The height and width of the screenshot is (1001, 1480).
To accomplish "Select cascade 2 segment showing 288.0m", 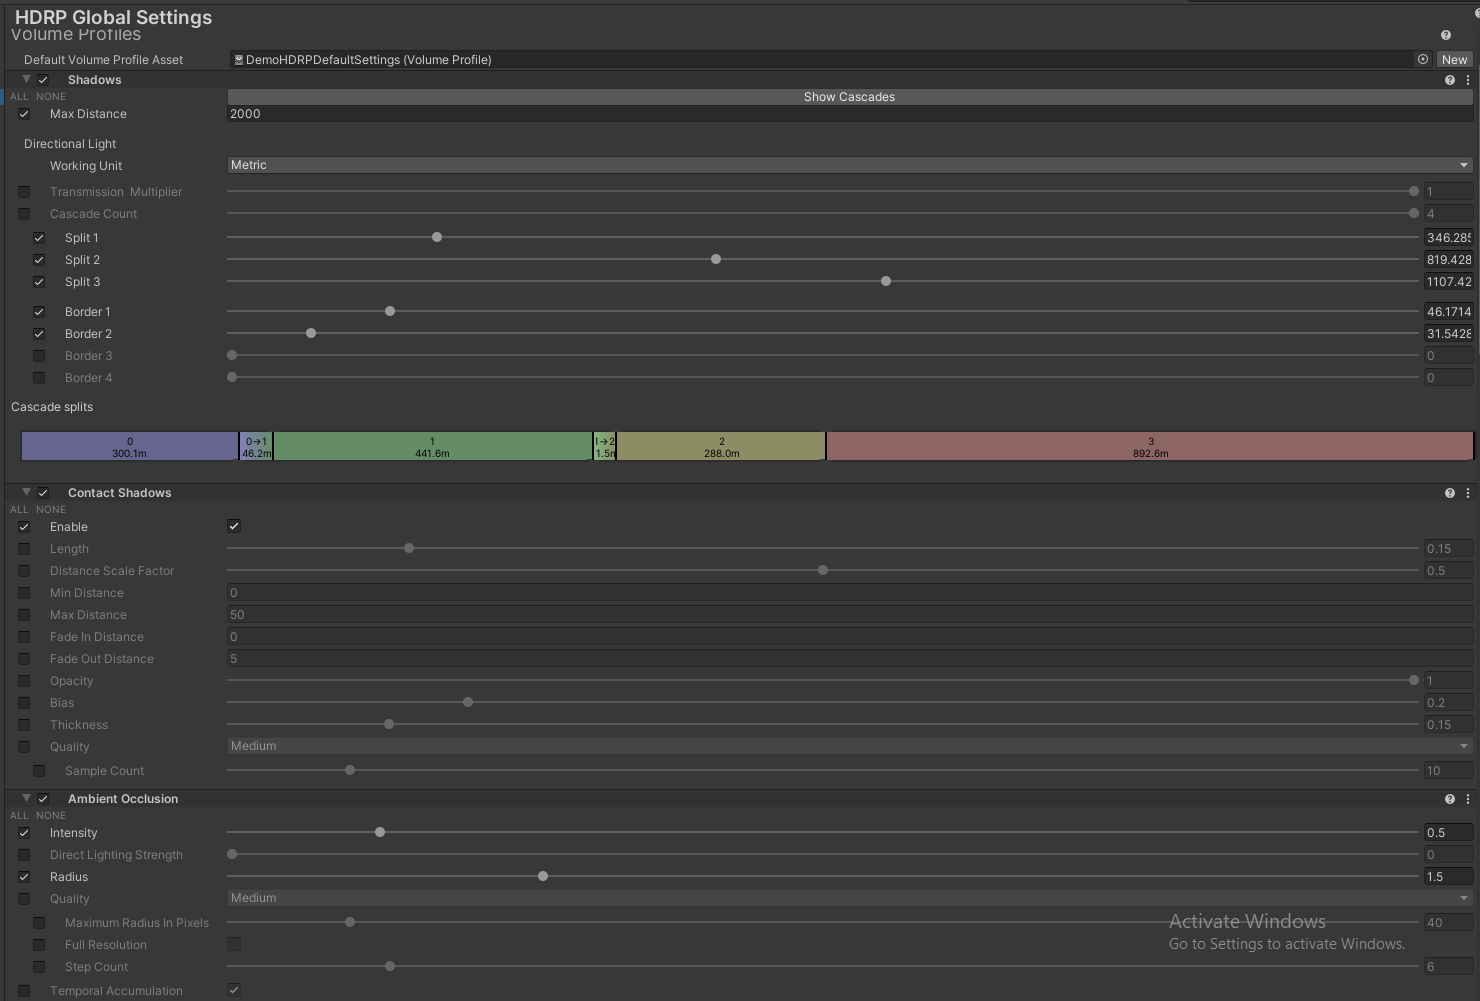I will click(721, 446).
